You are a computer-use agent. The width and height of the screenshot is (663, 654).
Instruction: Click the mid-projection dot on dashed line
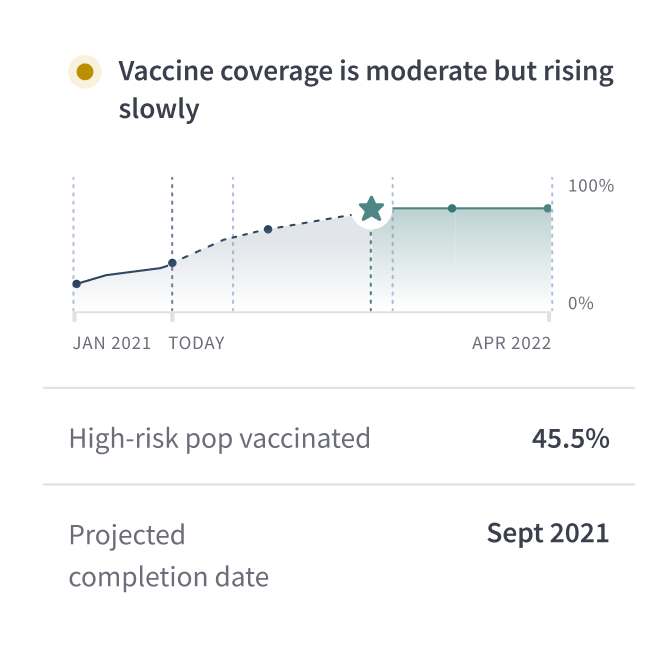point(268,229)
